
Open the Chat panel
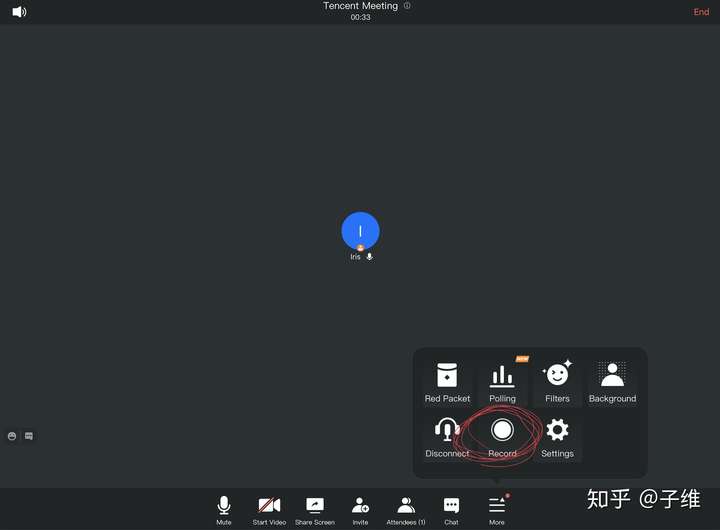[x=451, y=510]
